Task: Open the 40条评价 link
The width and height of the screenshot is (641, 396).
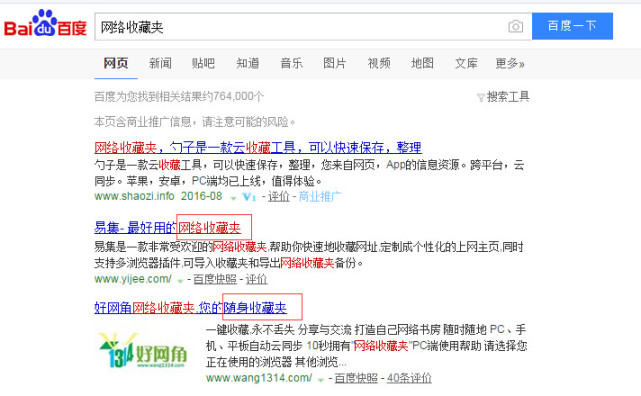Action: click(409, 378)
